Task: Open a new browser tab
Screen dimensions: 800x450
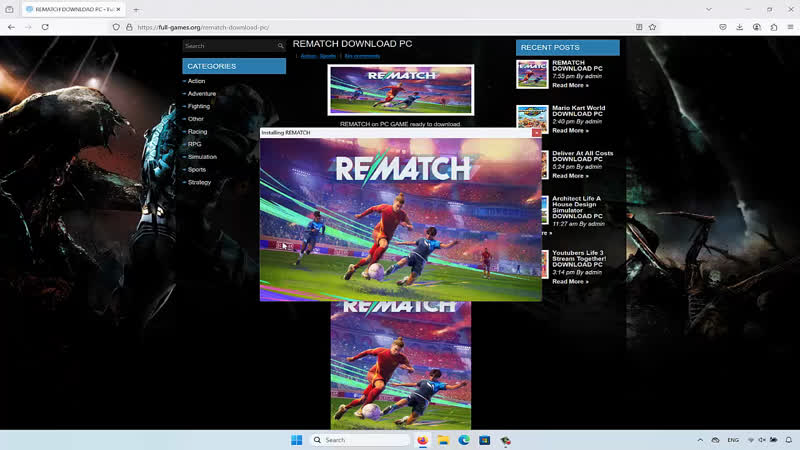Action: (x=136, y=9)
